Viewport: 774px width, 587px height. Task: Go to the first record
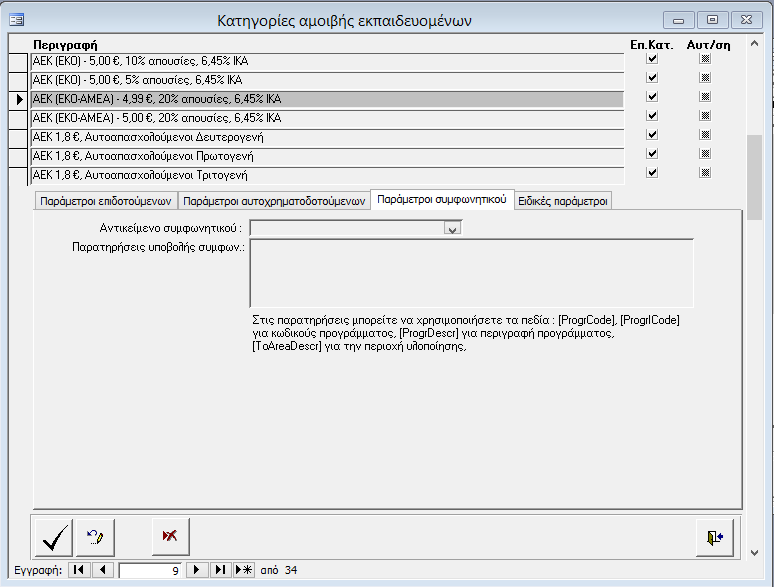[x=79, y=570]
